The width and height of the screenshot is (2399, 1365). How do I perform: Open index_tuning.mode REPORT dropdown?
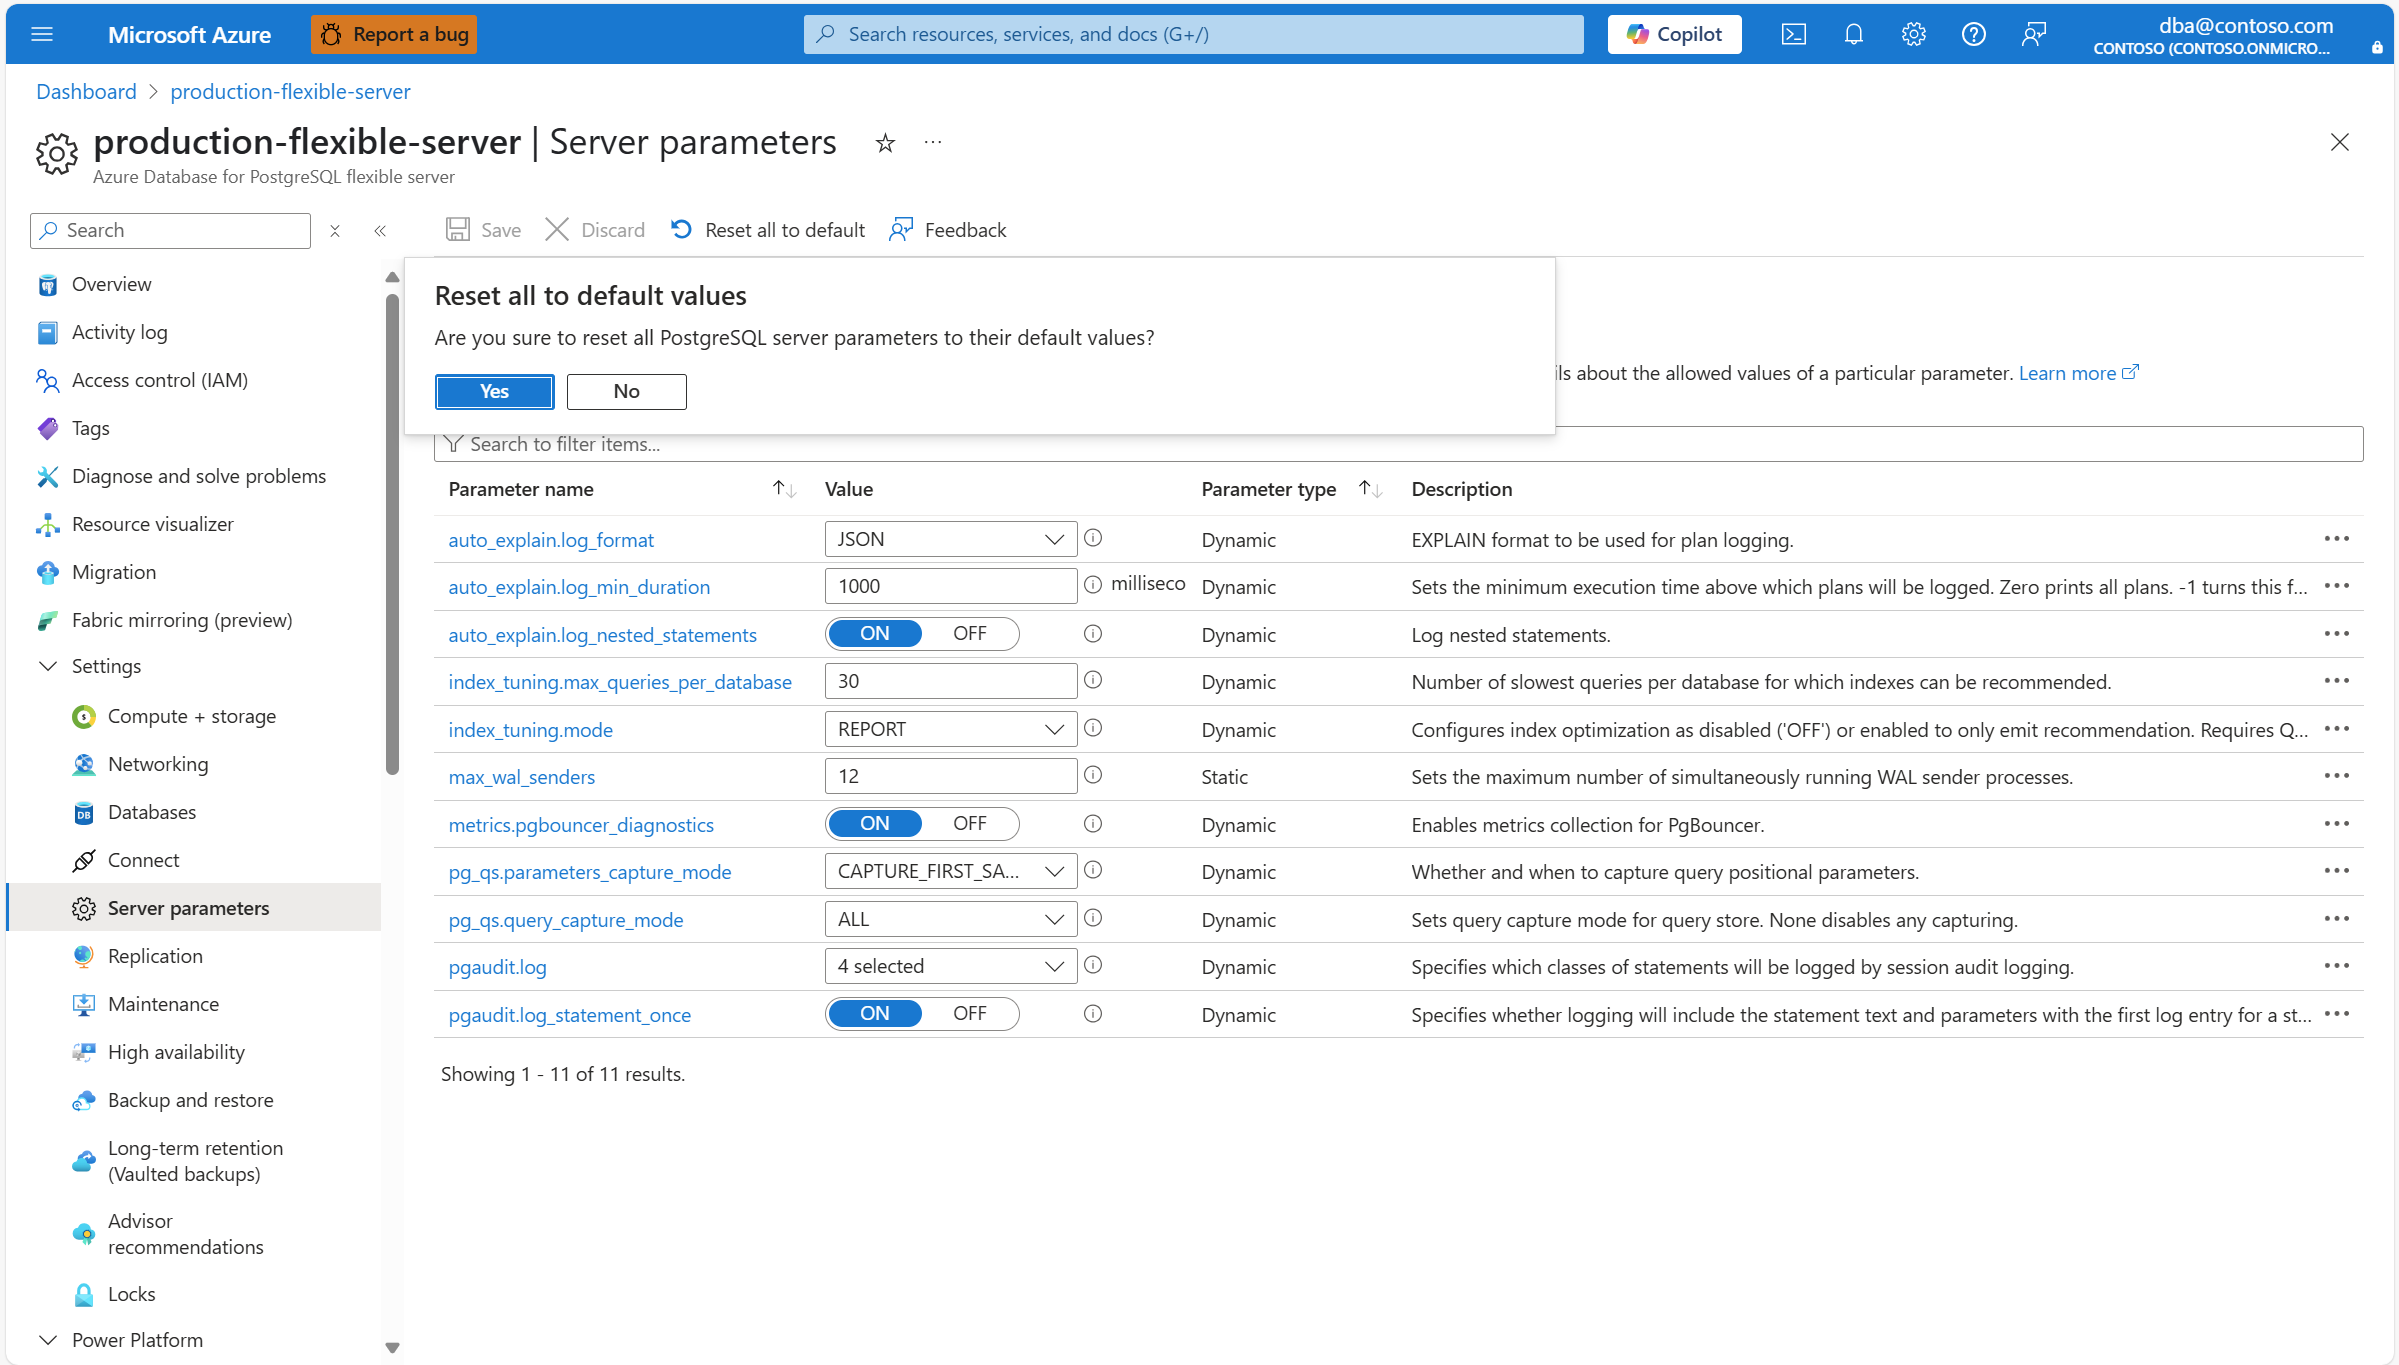click(951, 729)
